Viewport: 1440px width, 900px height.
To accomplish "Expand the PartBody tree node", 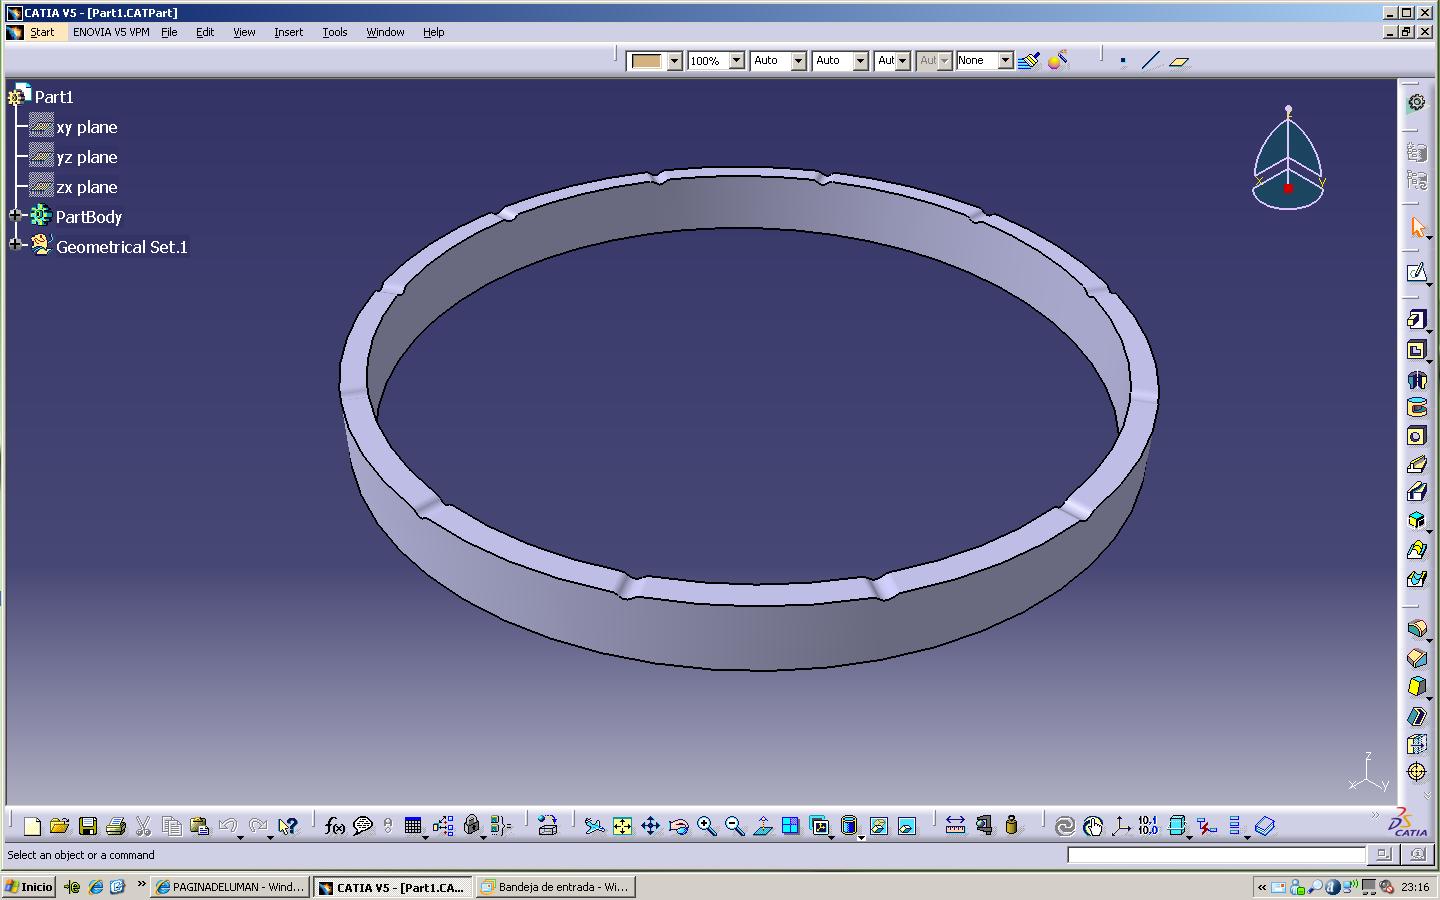I will coord(15,216).
